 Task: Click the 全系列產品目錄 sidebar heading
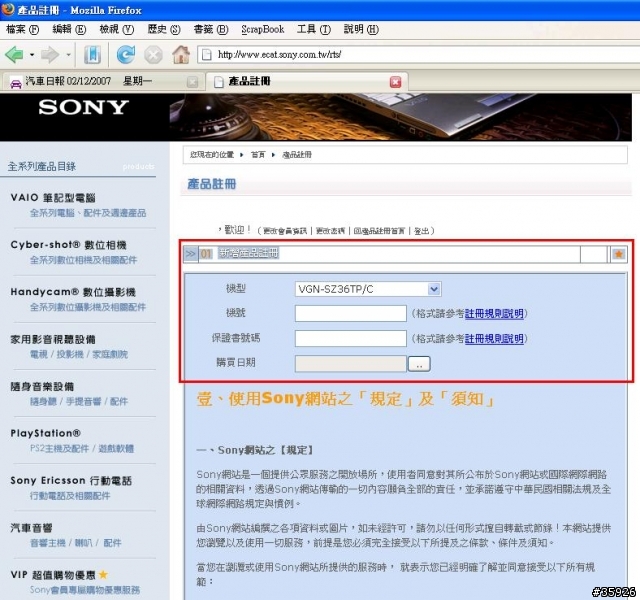coord(42,167)
